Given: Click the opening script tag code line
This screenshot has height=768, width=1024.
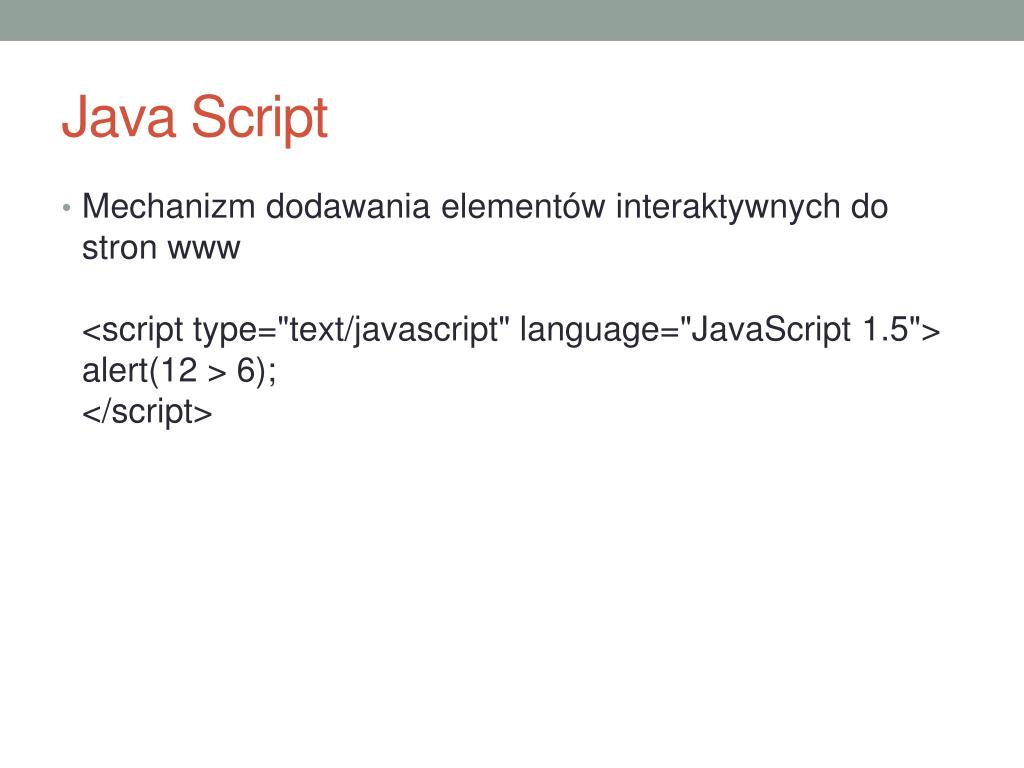Looking at the screenshot, I should [511, 330].
